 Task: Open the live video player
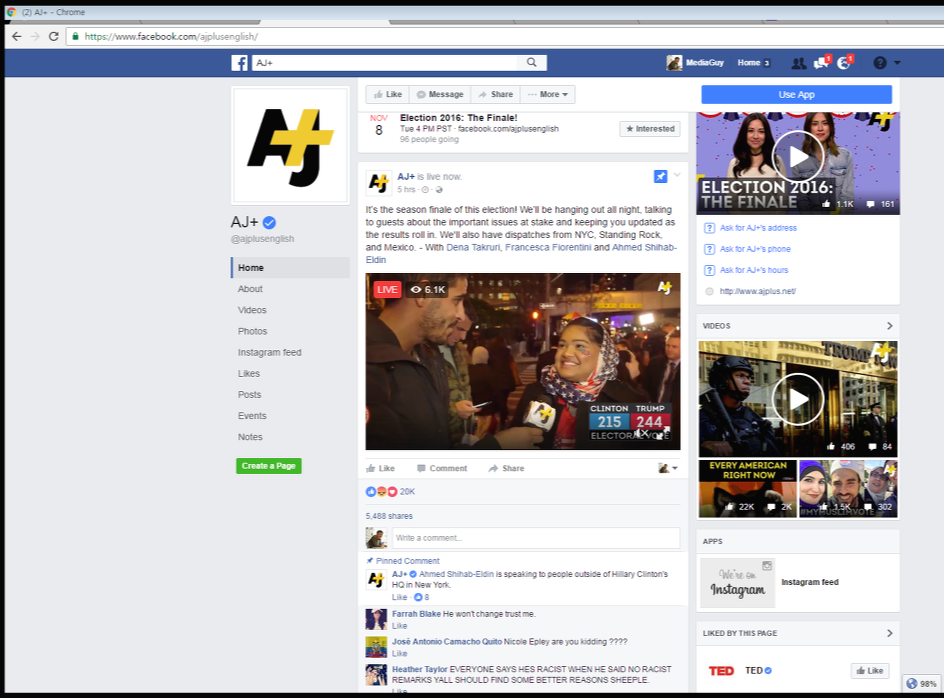click(523, 361)
